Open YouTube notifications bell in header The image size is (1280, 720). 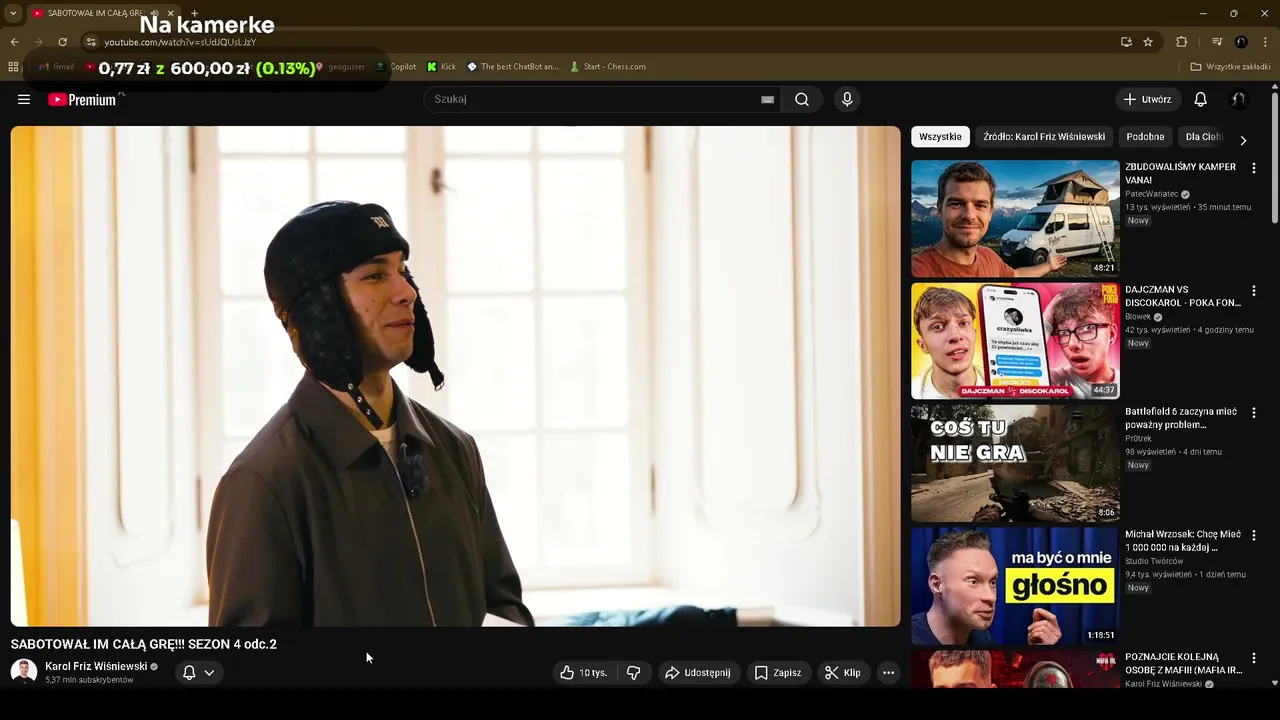(1201, 99)
